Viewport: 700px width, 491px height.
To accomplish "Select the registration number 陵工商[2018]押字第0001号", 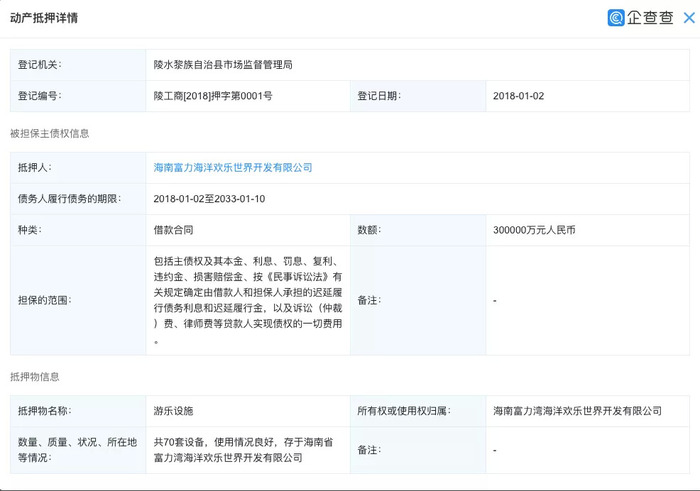I will 213,96.
